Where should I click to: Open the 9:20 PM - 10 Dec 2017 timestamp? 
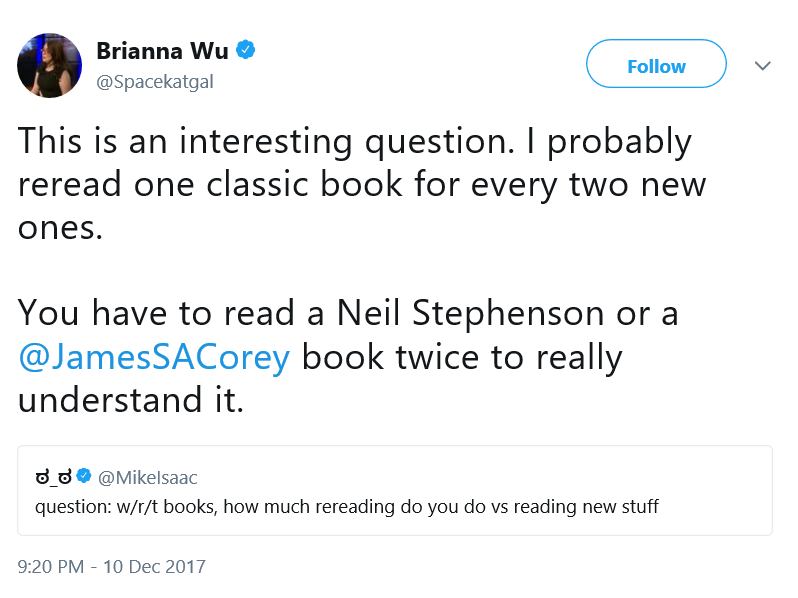[x=111, y=566]
